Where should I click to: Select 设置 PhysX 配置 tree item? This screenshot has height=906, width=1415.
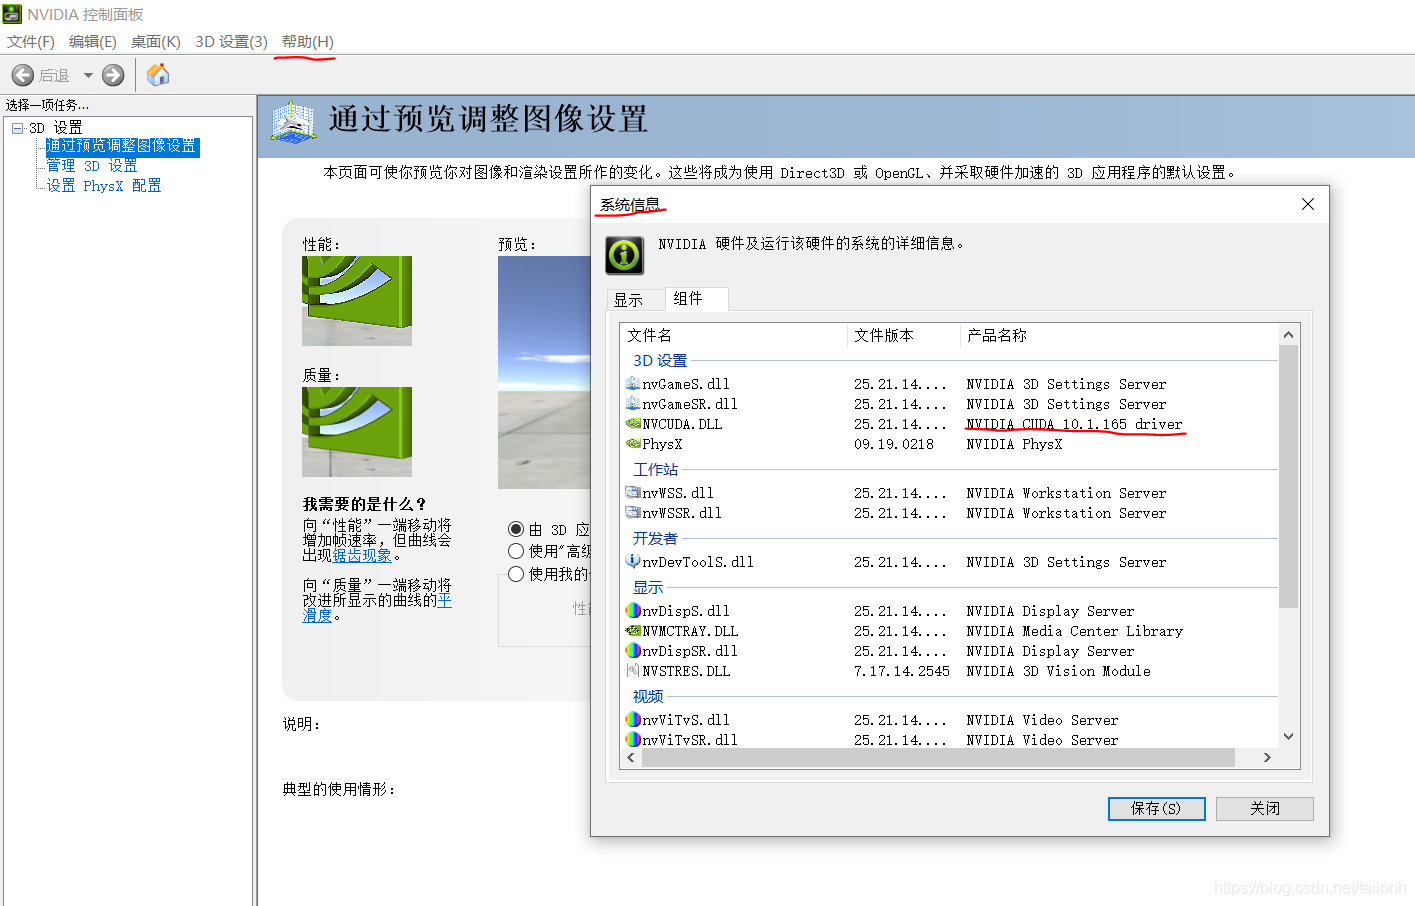(103, 185)
